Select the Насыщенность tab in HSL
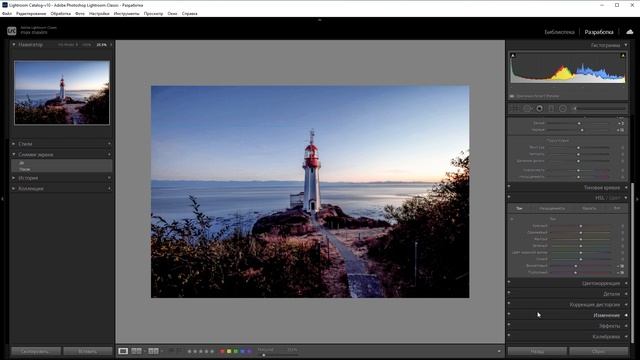Screen dimensions: 640x360 (552, 208)
